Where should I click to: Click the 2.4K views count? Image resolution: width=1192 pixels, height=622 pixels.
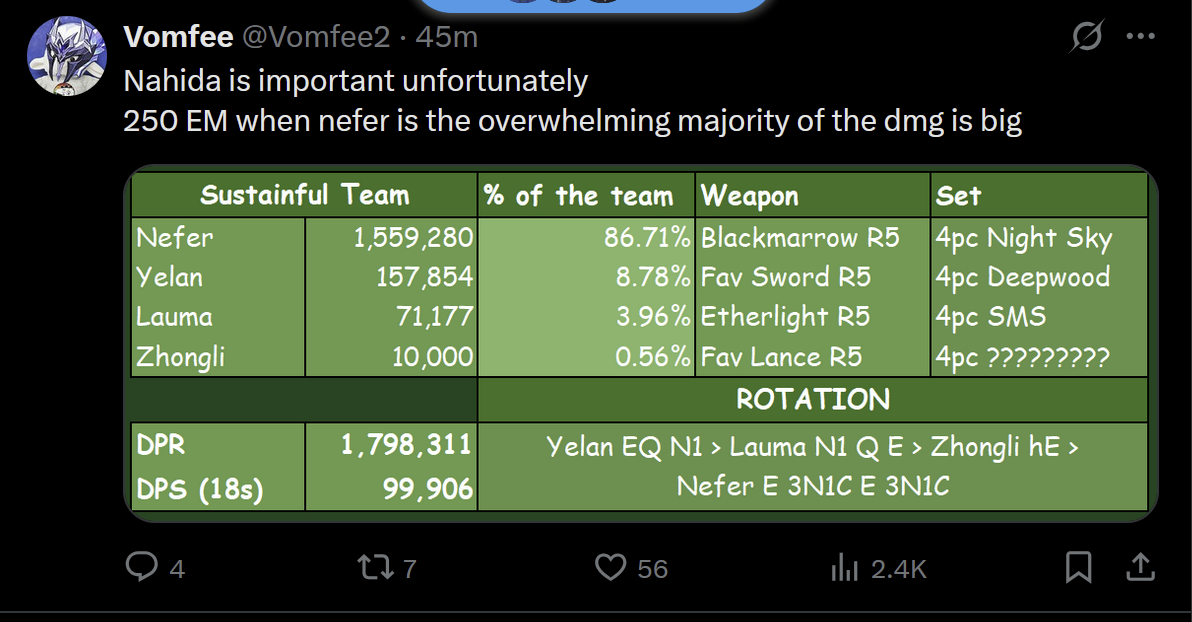point(898,569)
